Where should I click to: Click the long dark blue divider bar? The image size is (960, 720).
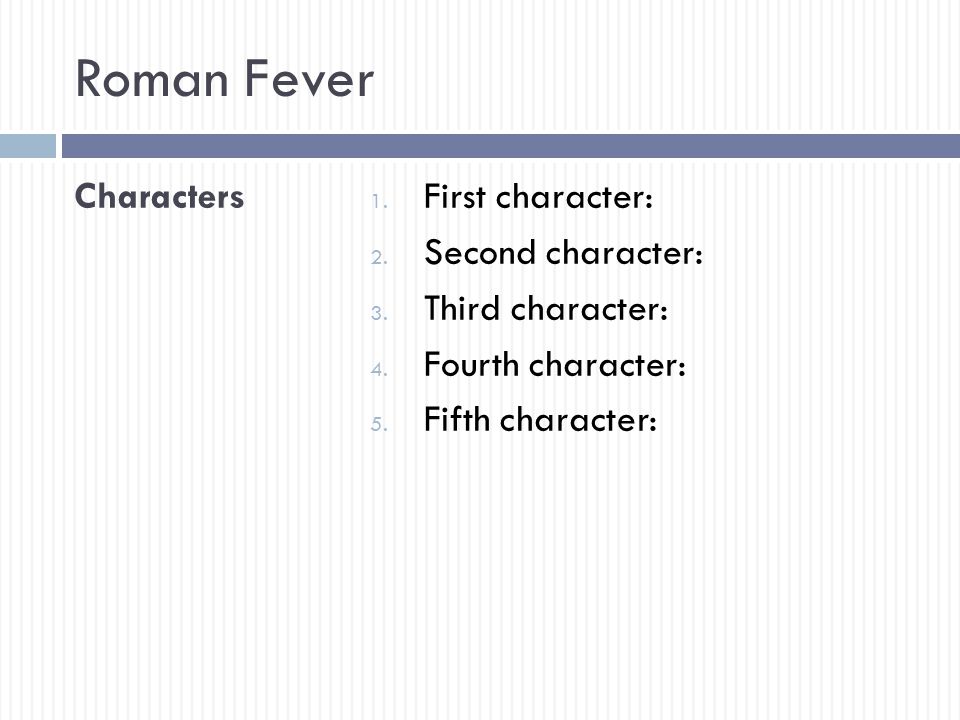(x=511, y=146)
